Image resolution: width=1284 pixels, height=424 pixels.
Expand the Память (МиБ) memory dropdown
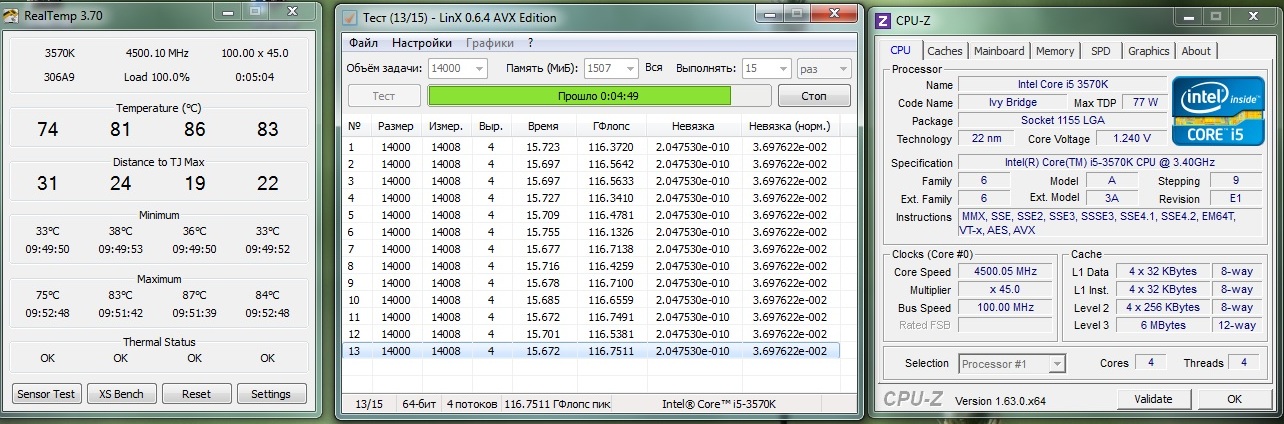point(628,68)
